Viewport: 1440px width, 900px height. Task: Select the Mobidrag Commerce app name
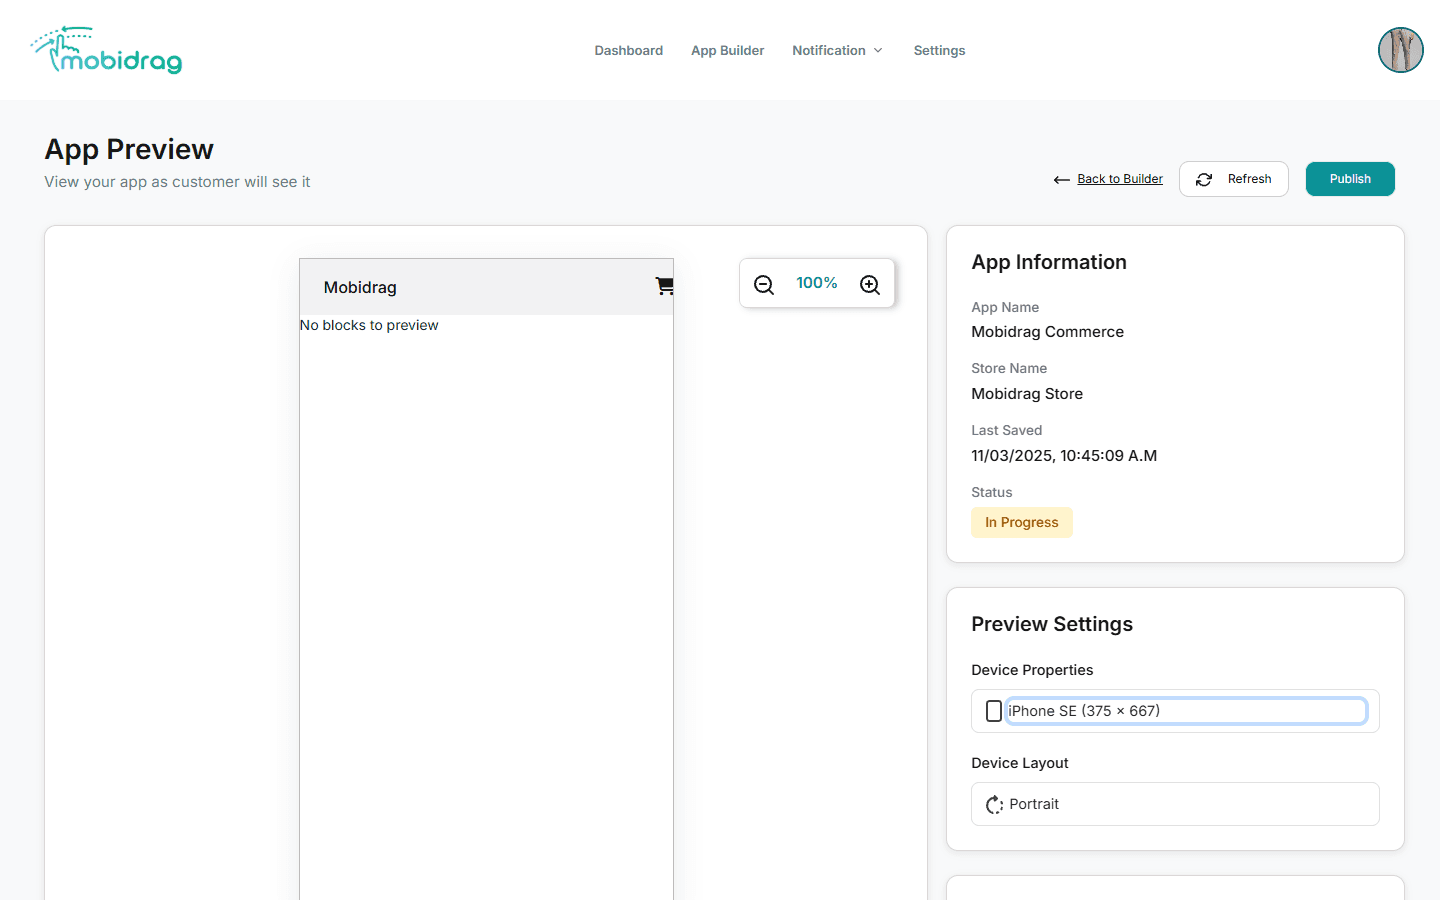coord(1047,332)
